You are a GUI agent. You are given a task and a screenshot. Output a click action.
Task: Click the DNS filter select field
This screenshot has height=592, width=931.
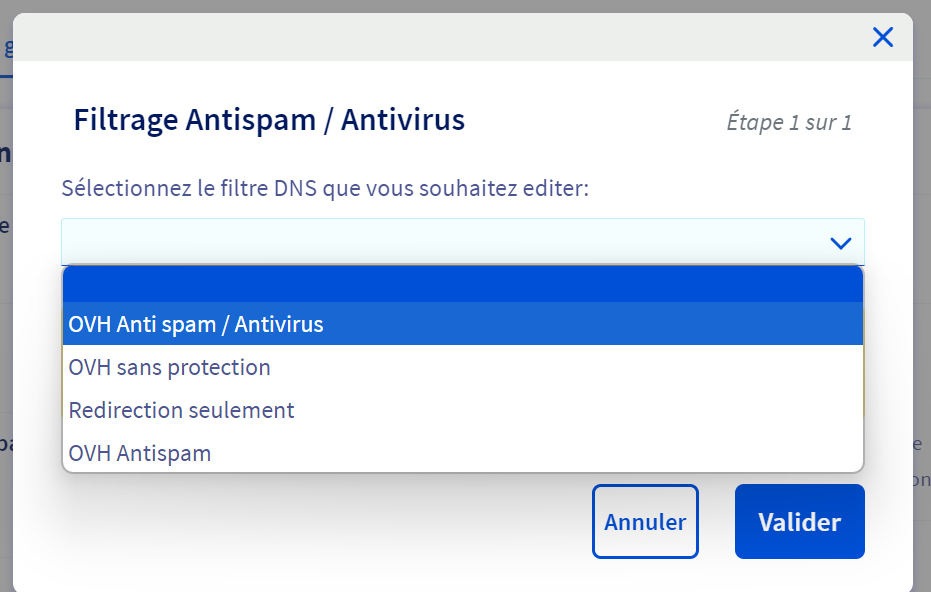tap(440, 242)
